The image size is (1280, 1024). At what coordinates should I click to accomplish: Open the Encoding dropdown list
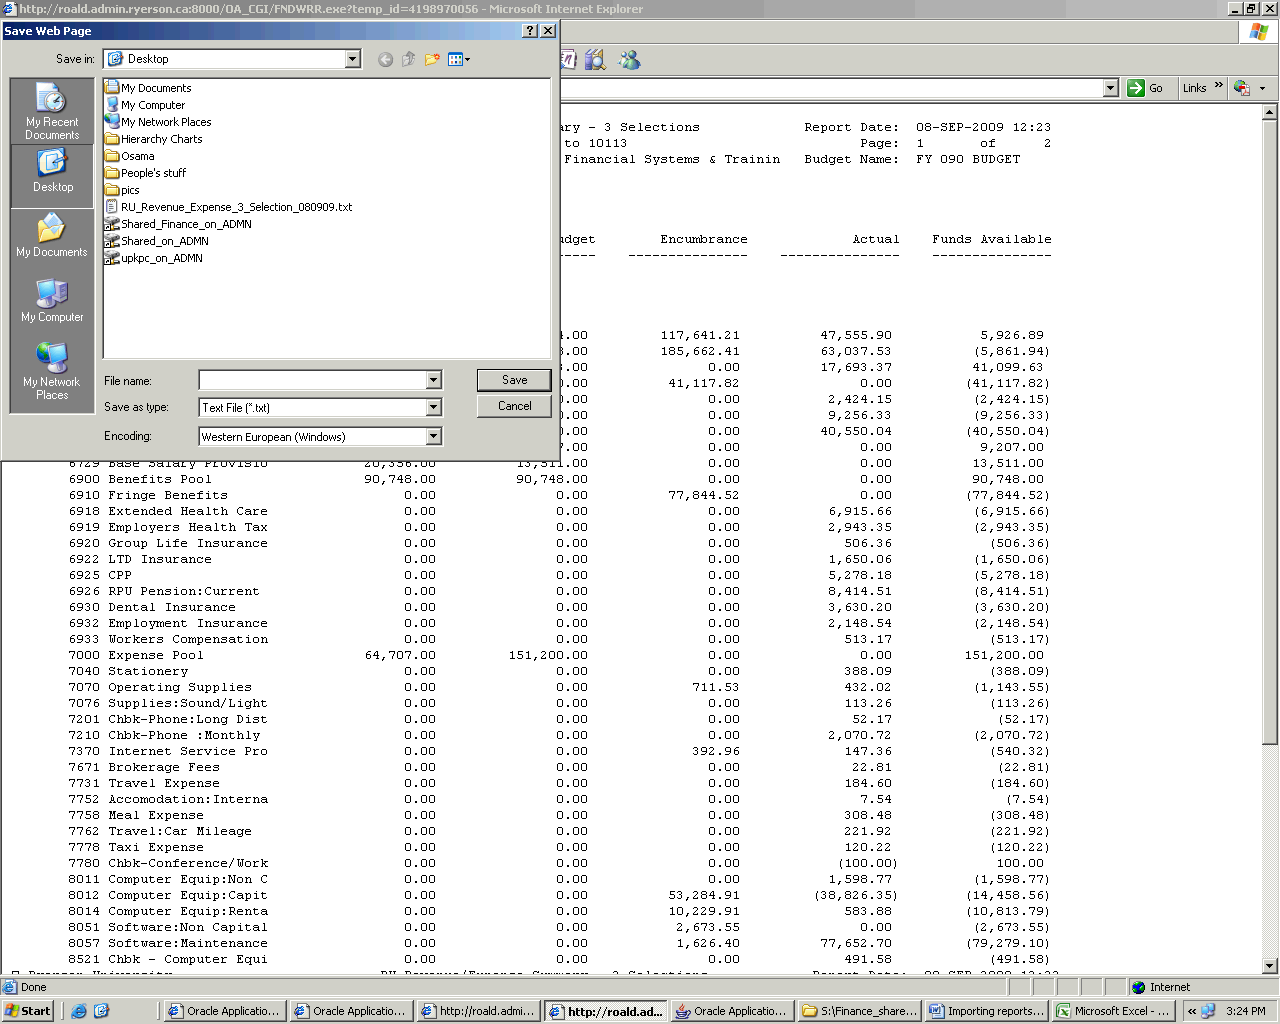[433, 437]
